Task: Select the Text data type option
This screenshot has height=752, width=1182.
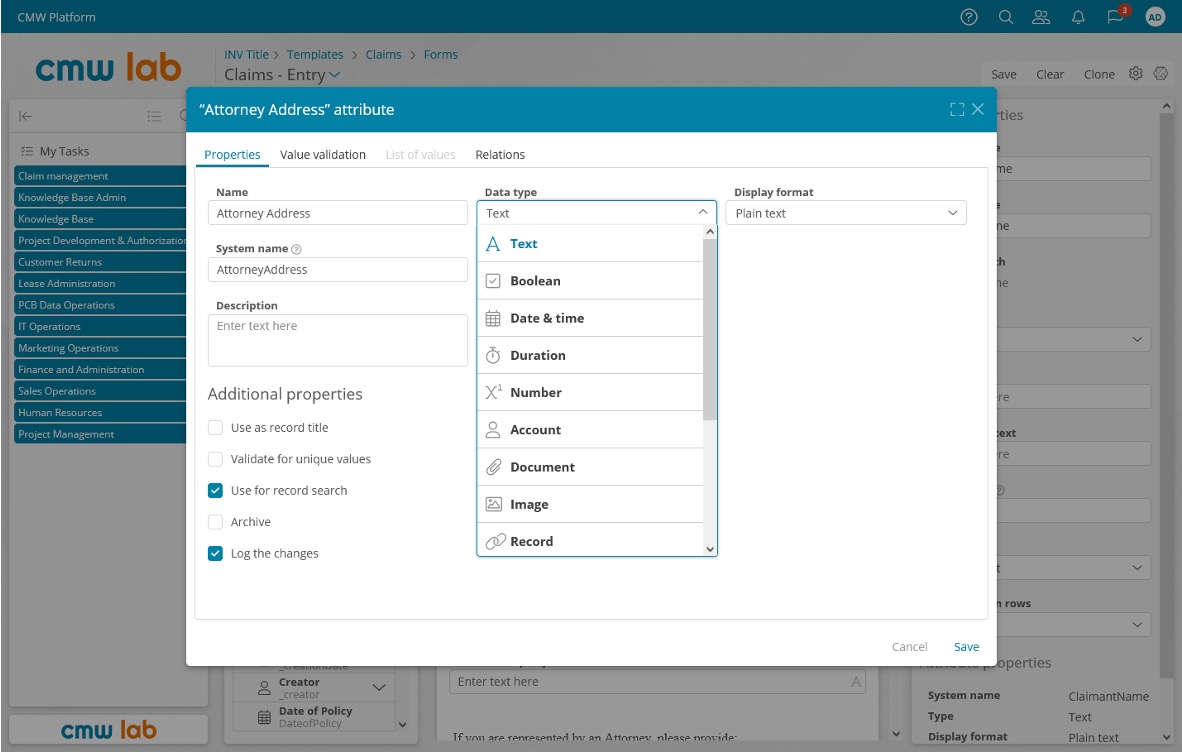Action: [x=590, y=243]
